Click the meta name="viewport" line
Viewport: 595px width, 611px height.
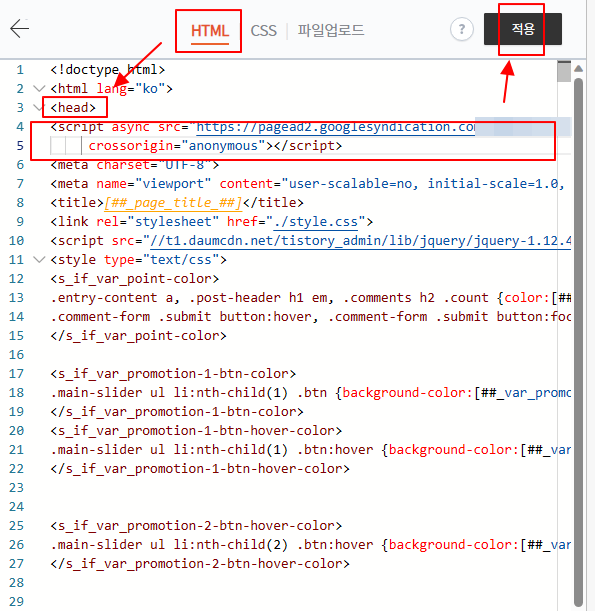pyautogui.click(x=308, y=184)
